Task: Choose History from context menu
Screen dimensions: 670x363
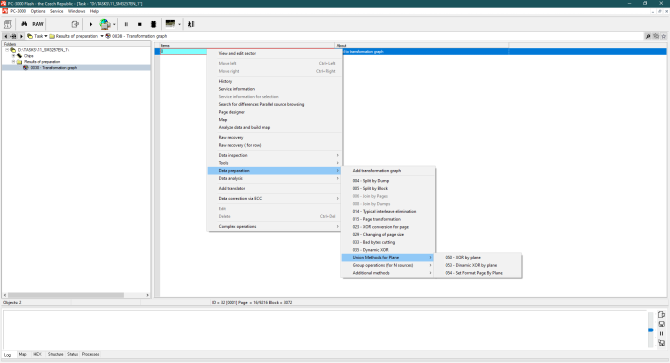Action: [x=274, y=81]
